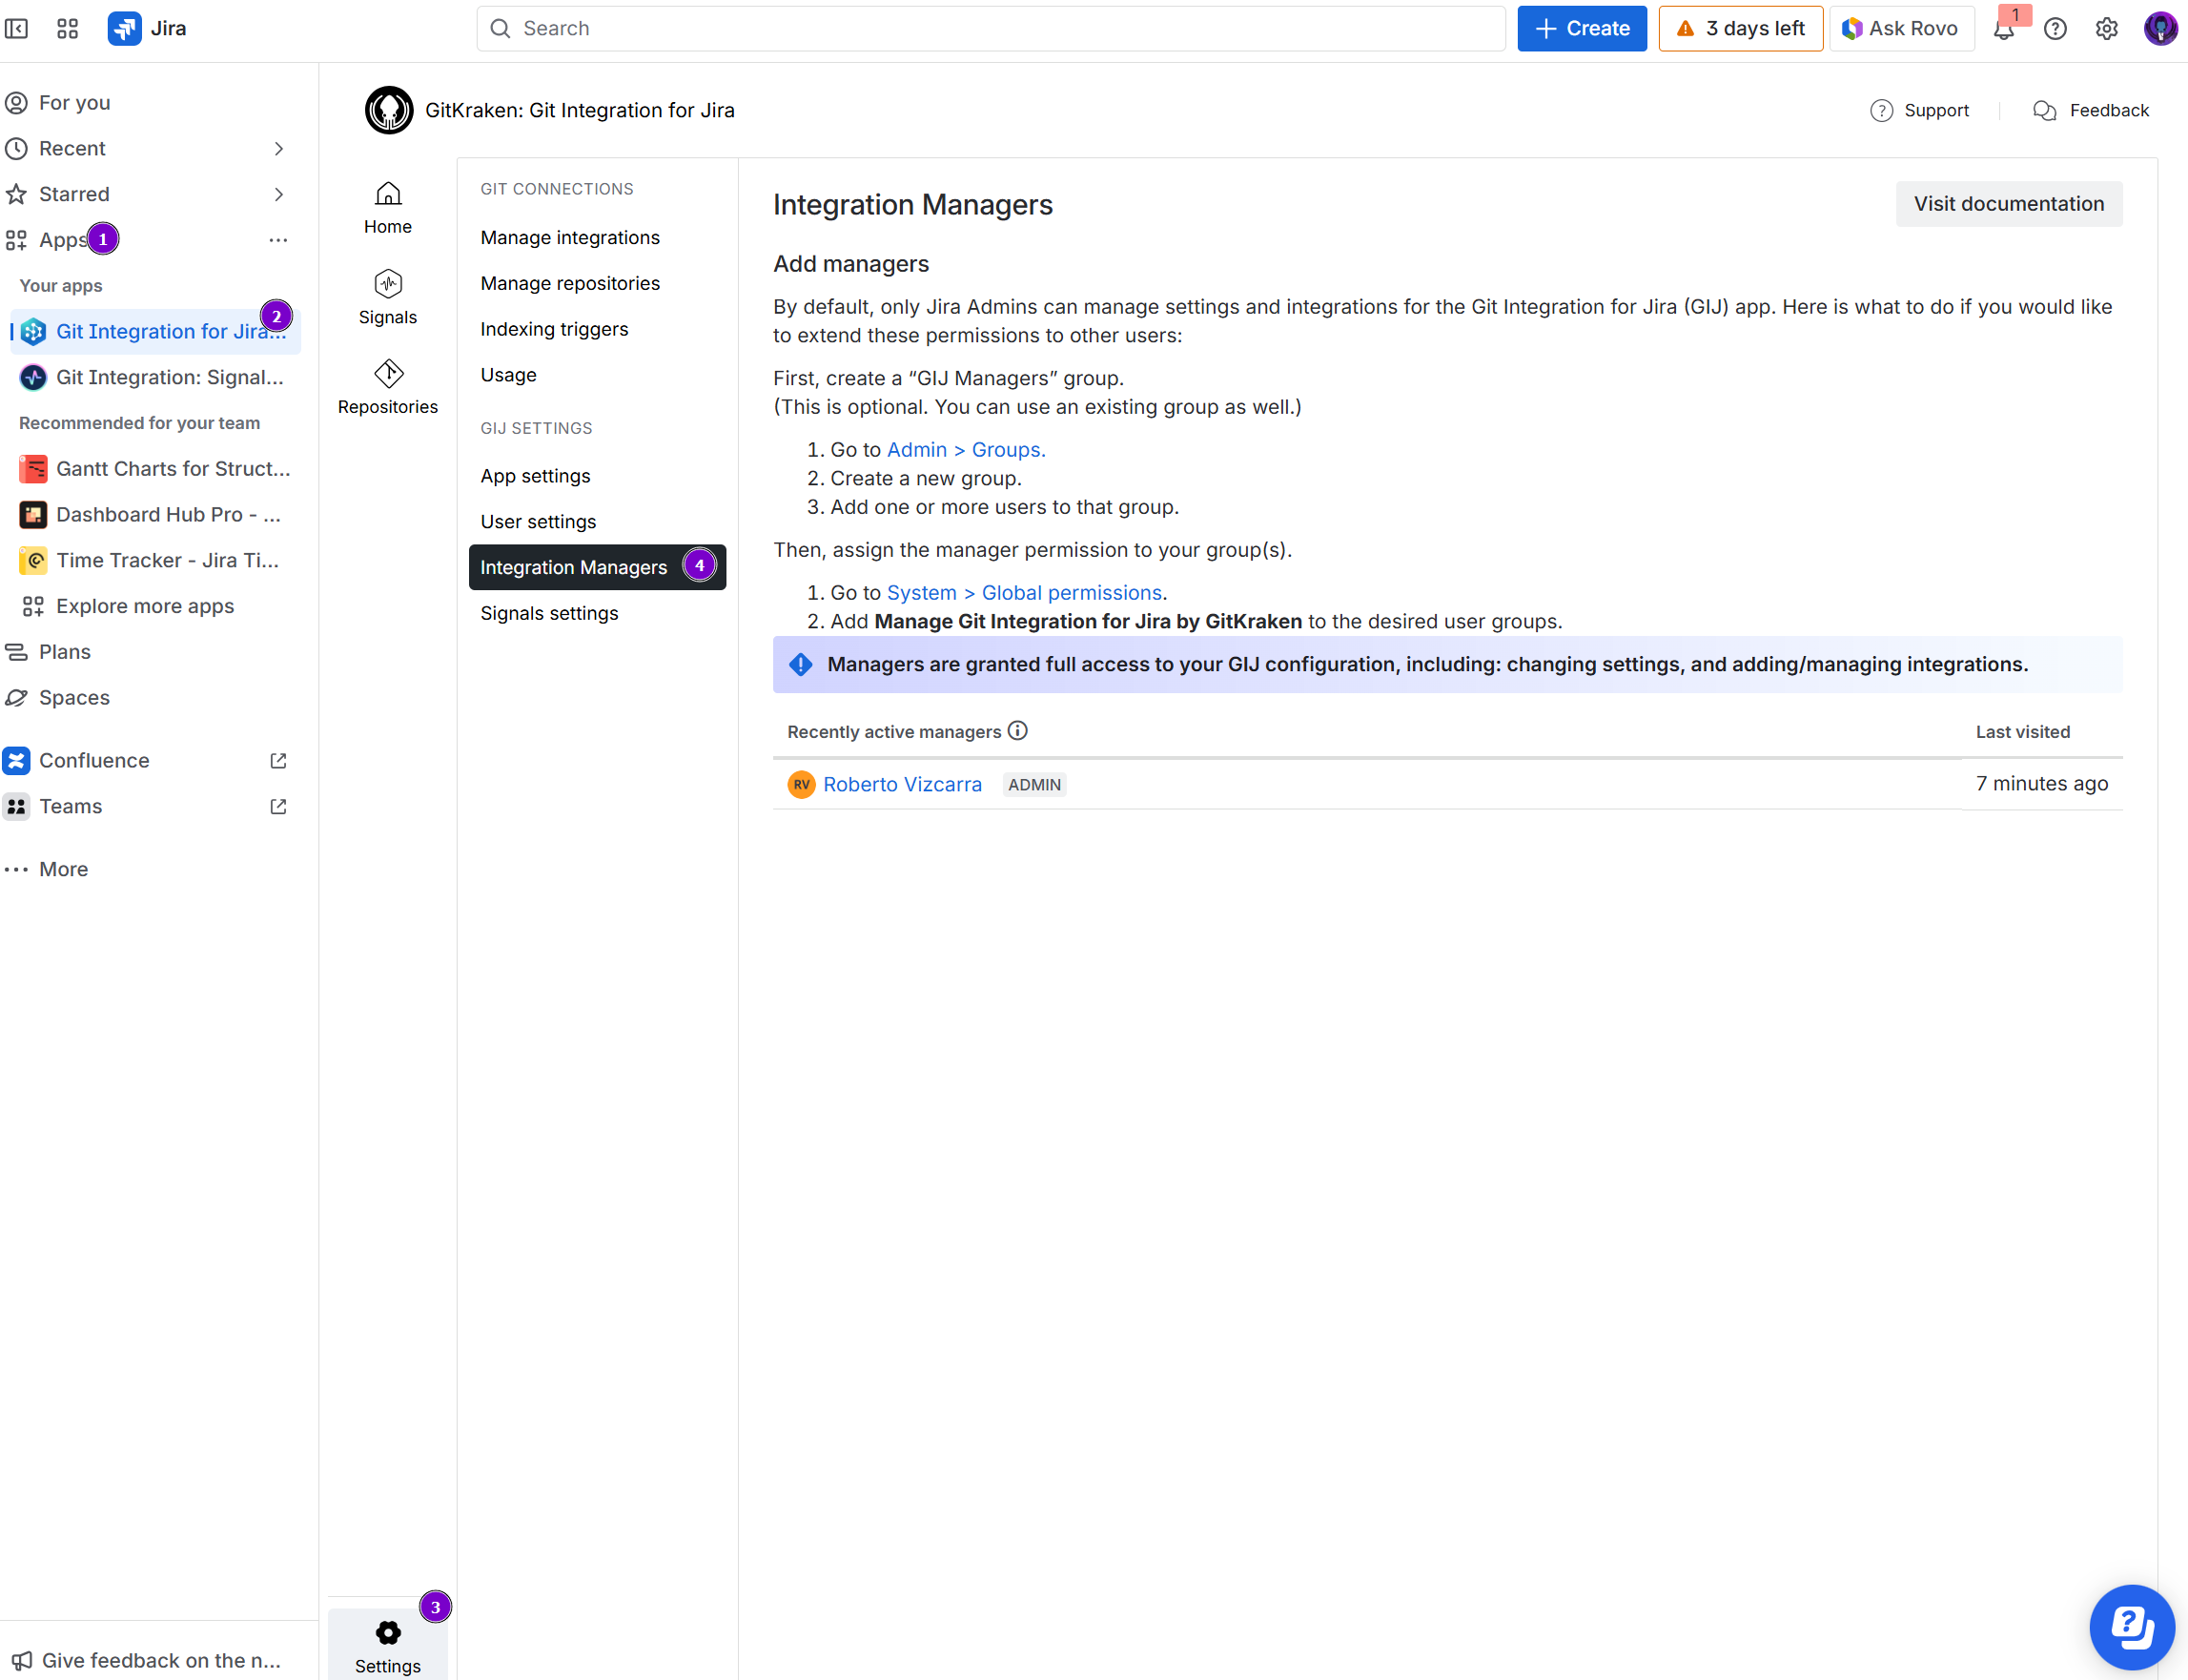The height and width of the screenshot is (1680, 2188).
Task: Click the help question mark icon
Action: click(2055, 28)
